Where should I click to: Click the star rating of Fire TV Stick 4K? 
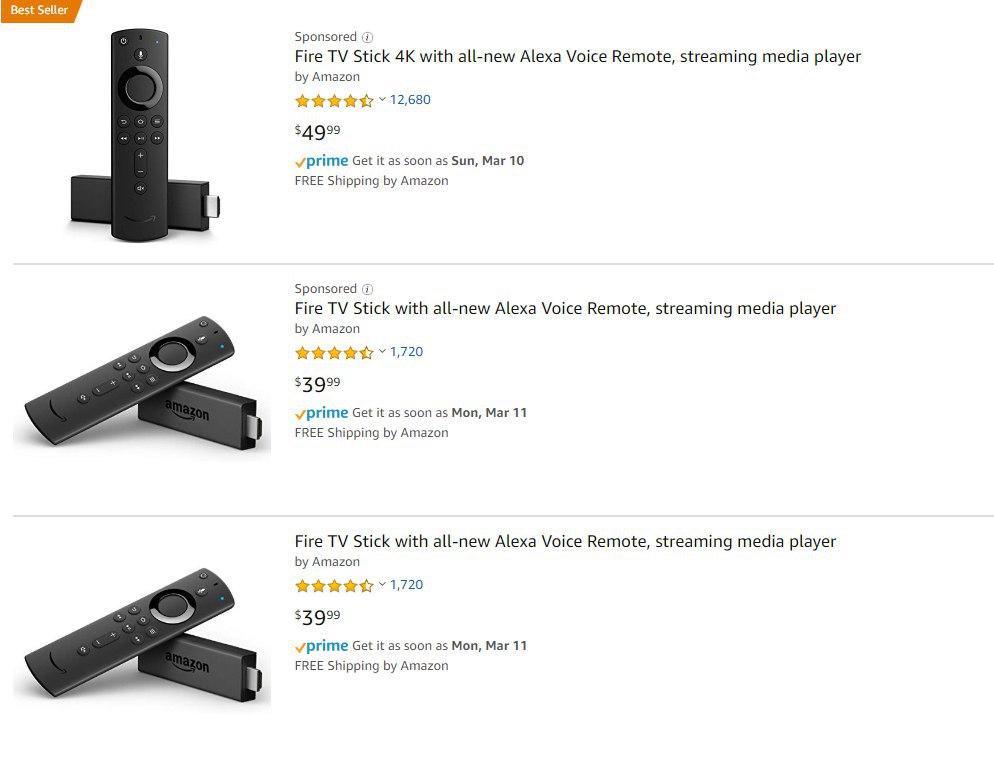coord(334,100)
